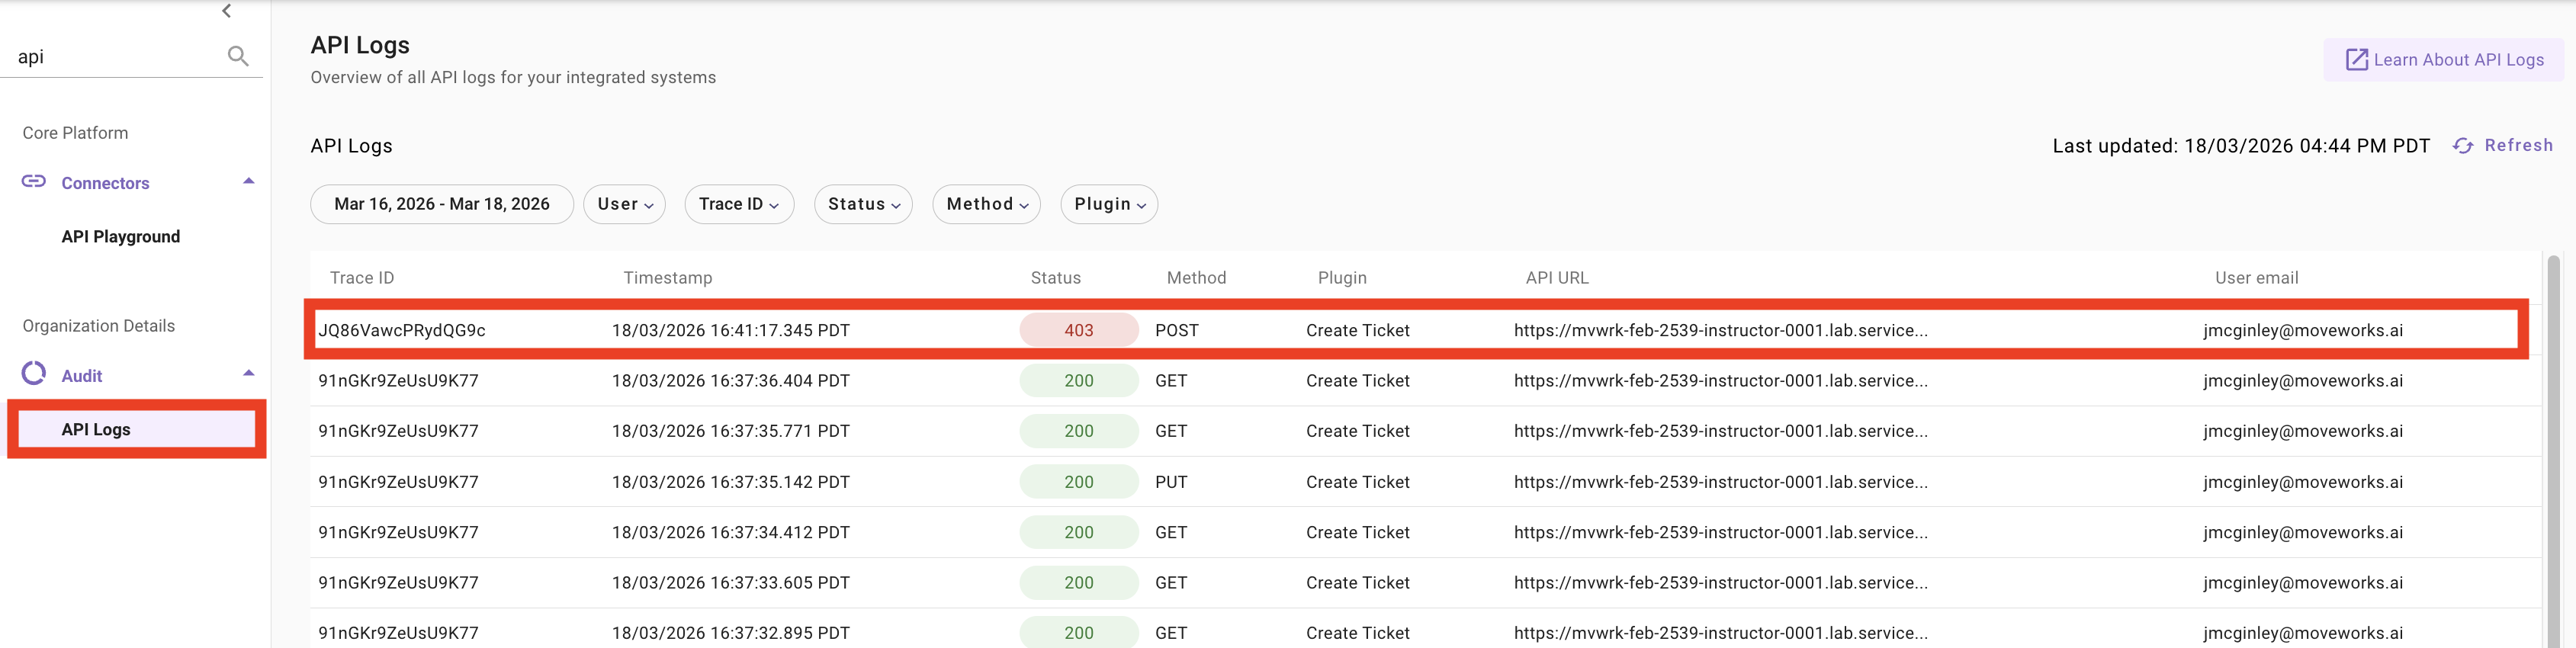Image resolution: width=2576 pixels, height=648 pixels.
Task: Click the Audit circular icon
Action: pyautogui.click(x=34, y=374)
